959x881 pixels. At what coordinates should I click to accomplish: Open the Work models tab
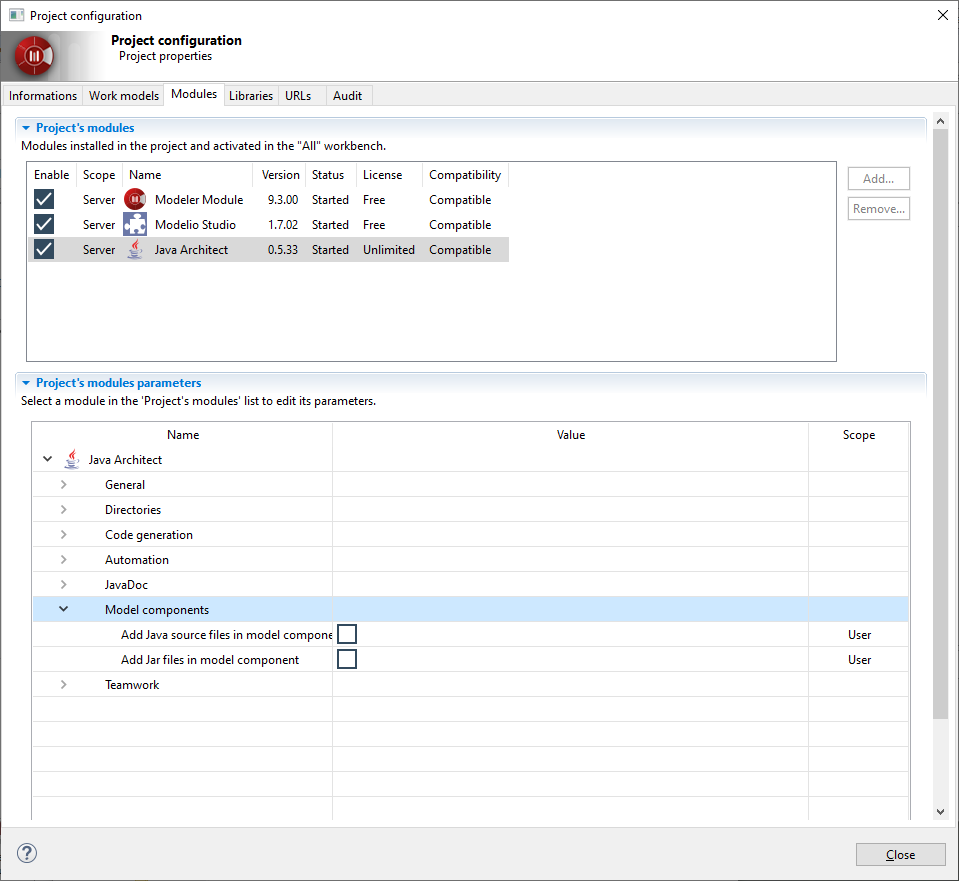tap(124, 96)
